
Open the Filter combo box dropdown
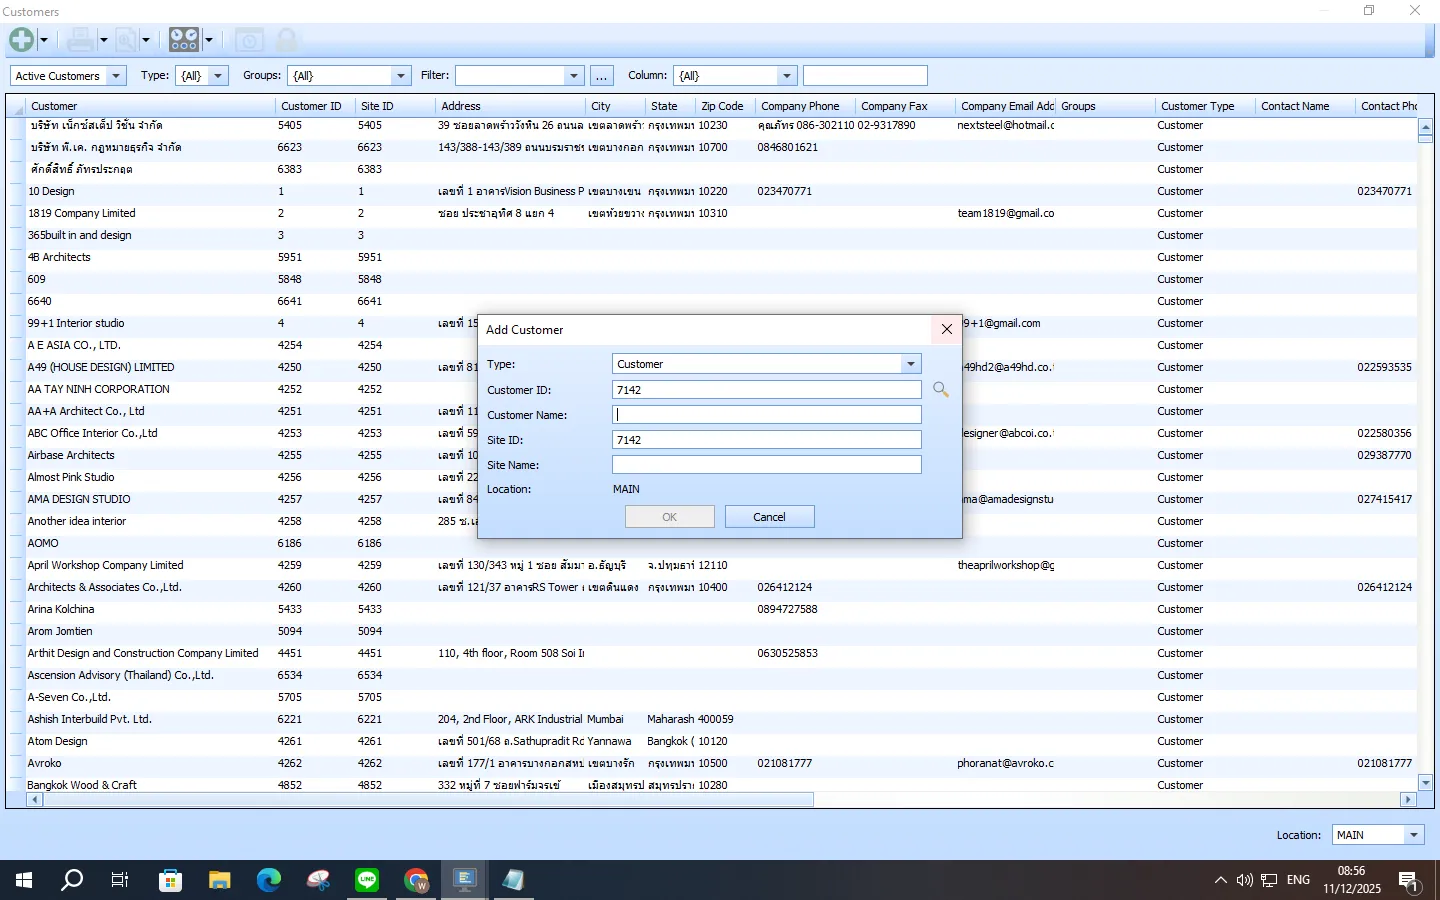click(x=574, y=76)
